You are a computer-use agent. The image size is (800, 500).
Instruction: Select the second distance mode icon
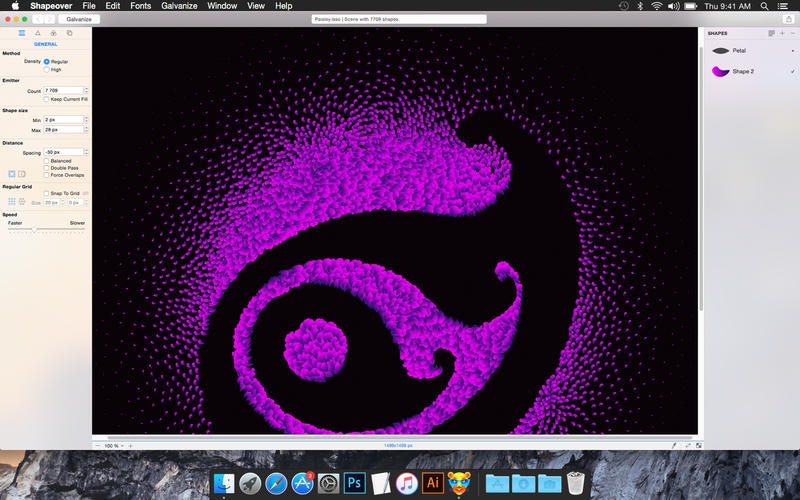(x=22, y=174)
